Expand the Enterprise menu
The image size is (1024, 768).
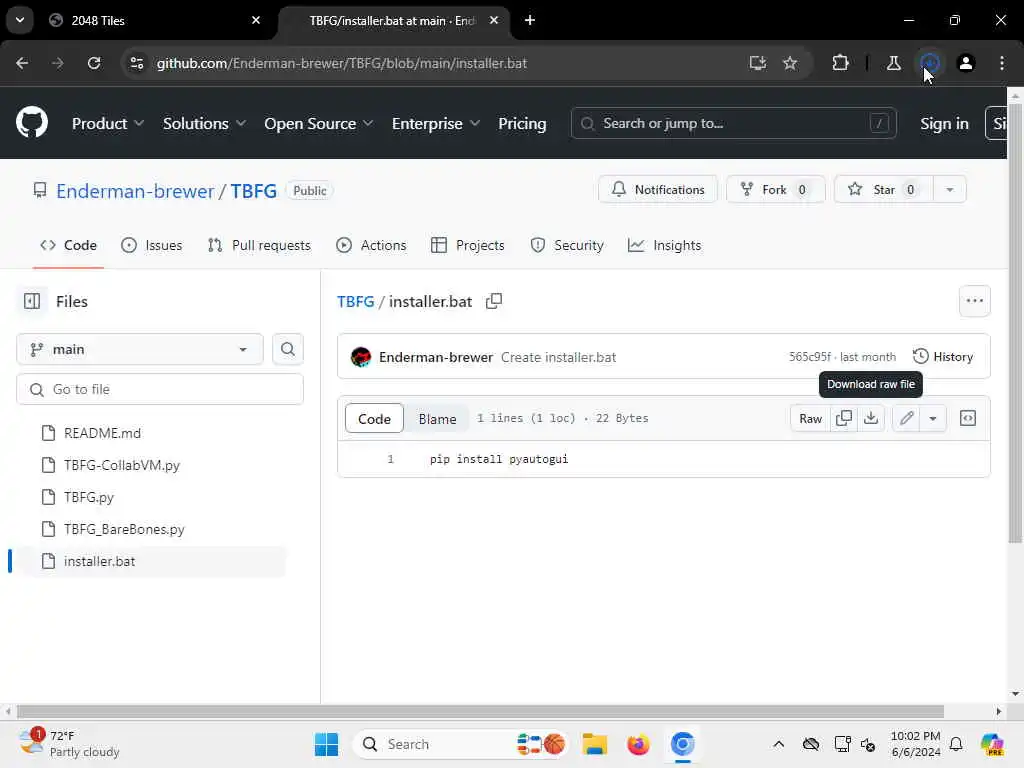(435, 123)
